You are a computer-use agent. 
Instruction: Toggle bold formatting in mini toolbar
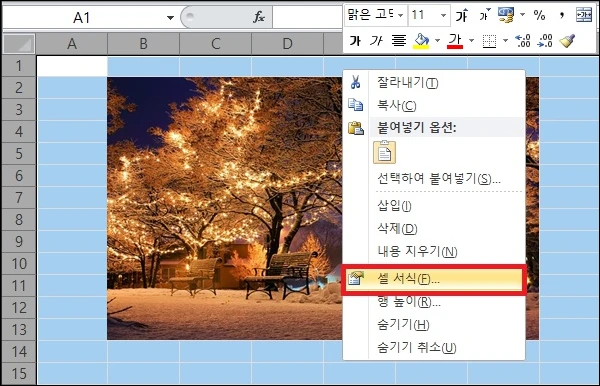point(355,41)
